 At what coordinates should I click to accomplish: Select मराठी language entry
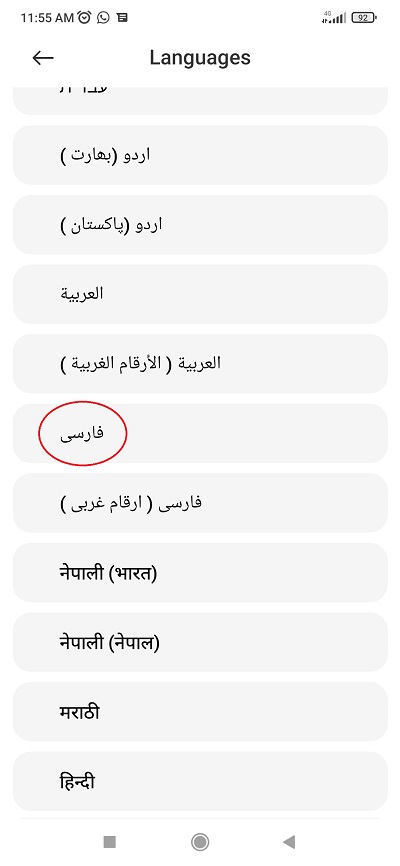pyautogui.click(x=200, y=712)
